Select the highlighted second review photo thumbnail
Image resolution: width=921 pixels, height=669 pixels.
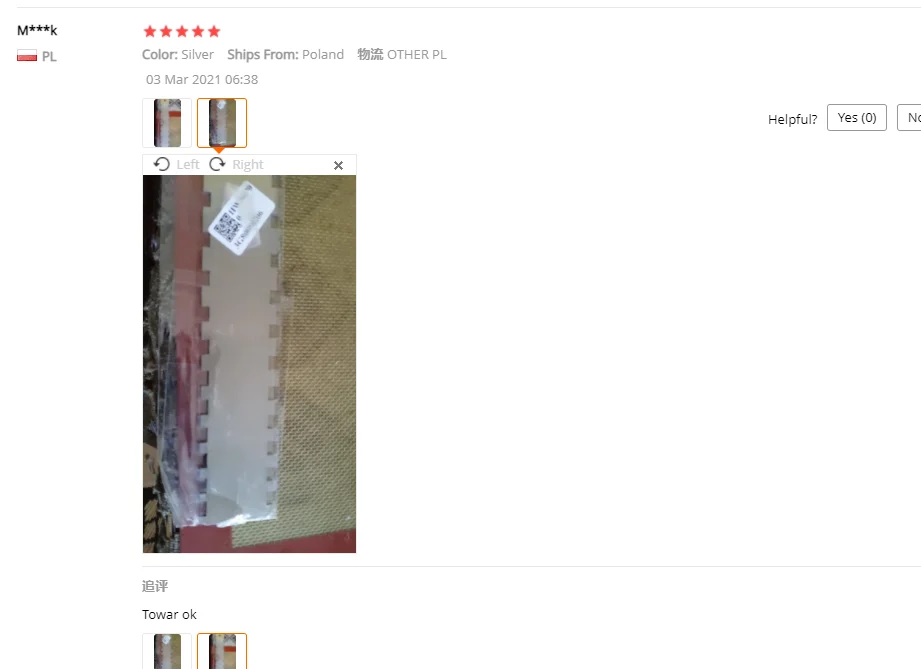(222, 123)
